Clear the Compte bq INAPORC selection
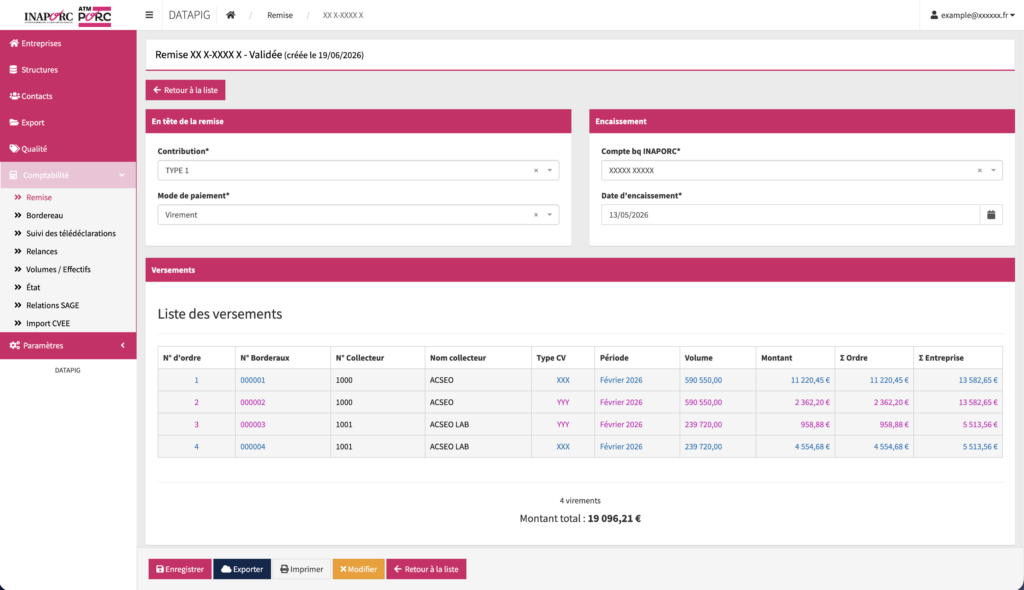Image resolution: width=1024 pixels, height=590 pixels. point(980,171)
